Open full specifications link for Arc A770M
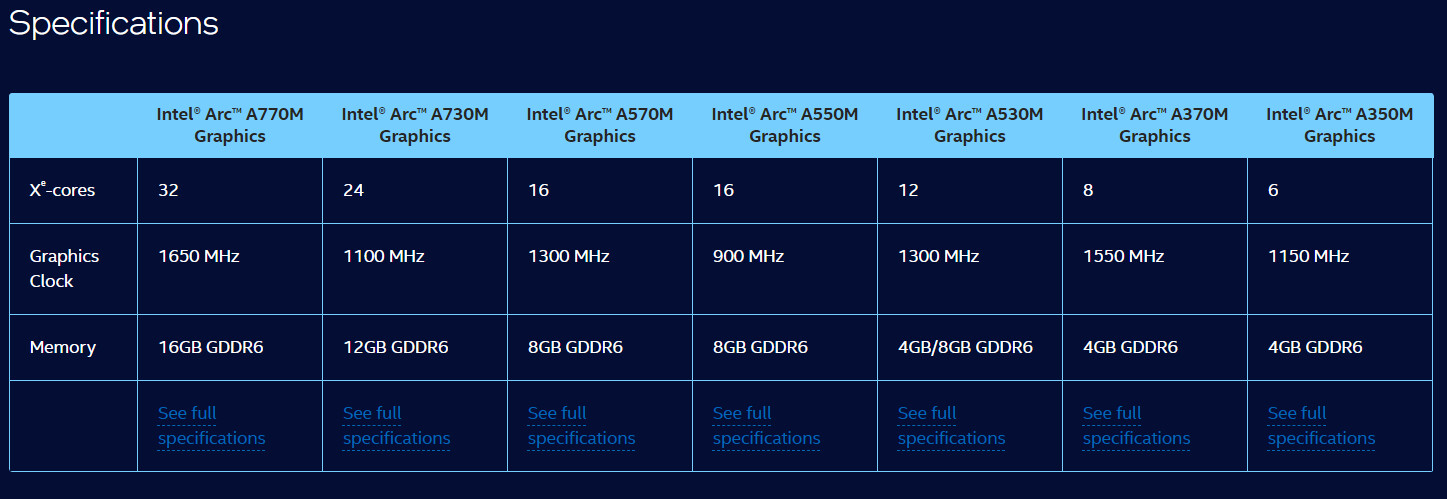The image size is (1447, 499). click(x=211, y=426)
